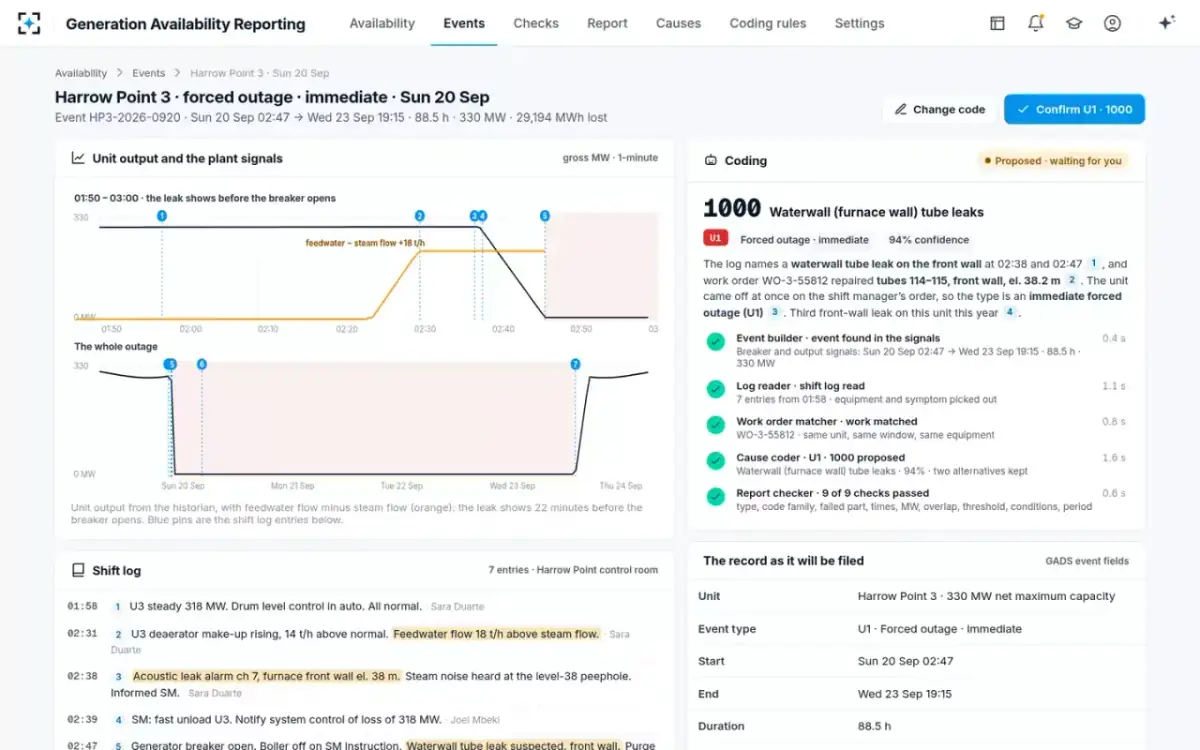Click the chart icon beside Unit output title
This screenshot has width=1200, height=750.
pyautogui.click(x=78, y=158)
